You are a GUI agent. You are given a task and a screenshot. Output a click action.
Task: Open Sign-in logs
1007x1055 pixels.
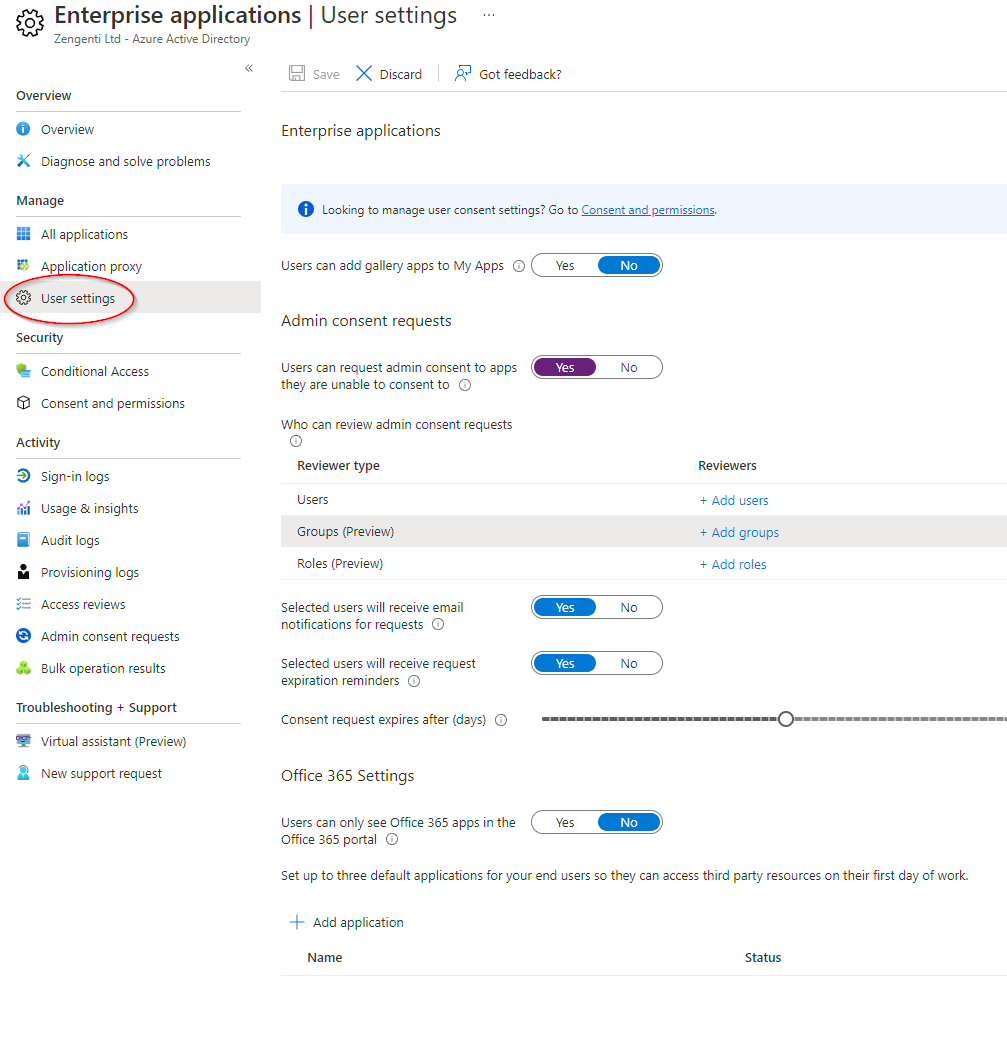(x=75, y=476)
